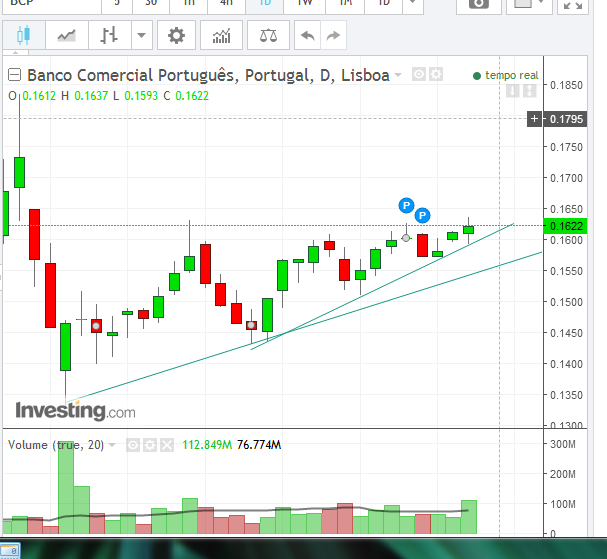This screenshot has height=559, width=607.
Task: Take a chart snapshot with the camera
Action: 479,6
